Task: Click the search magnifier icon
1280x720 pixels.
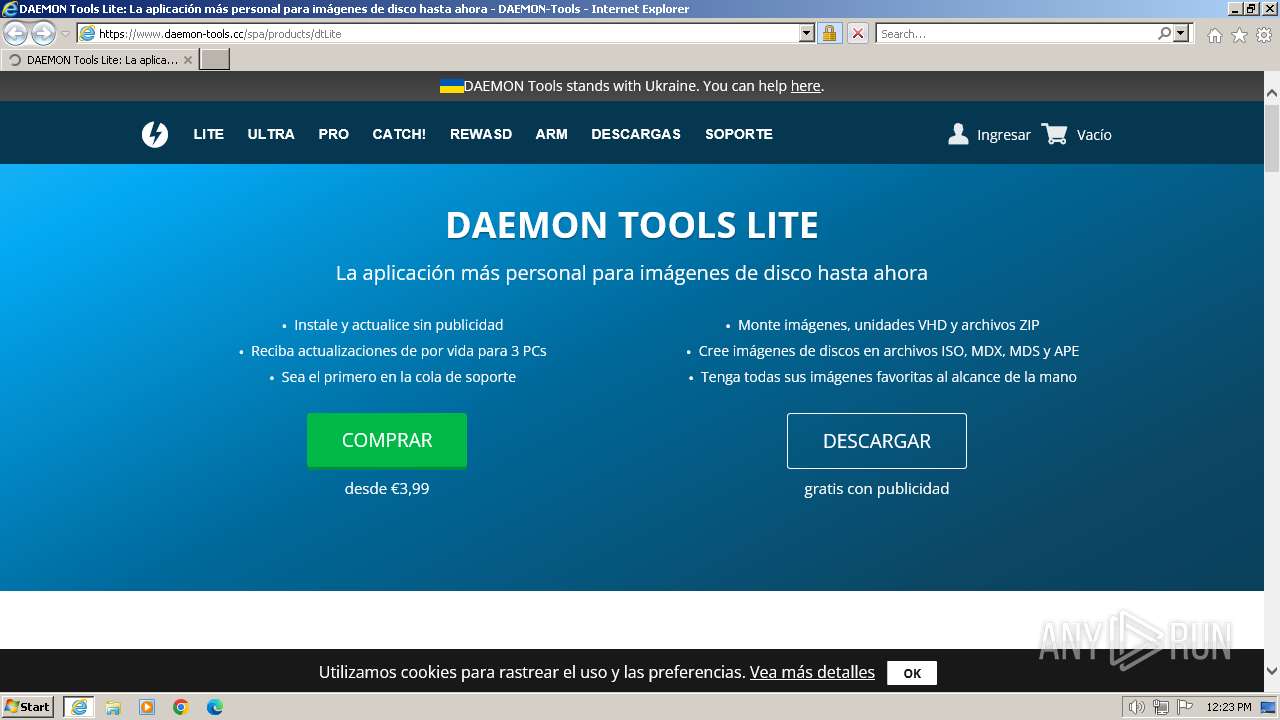Action: coord(1164,33)
